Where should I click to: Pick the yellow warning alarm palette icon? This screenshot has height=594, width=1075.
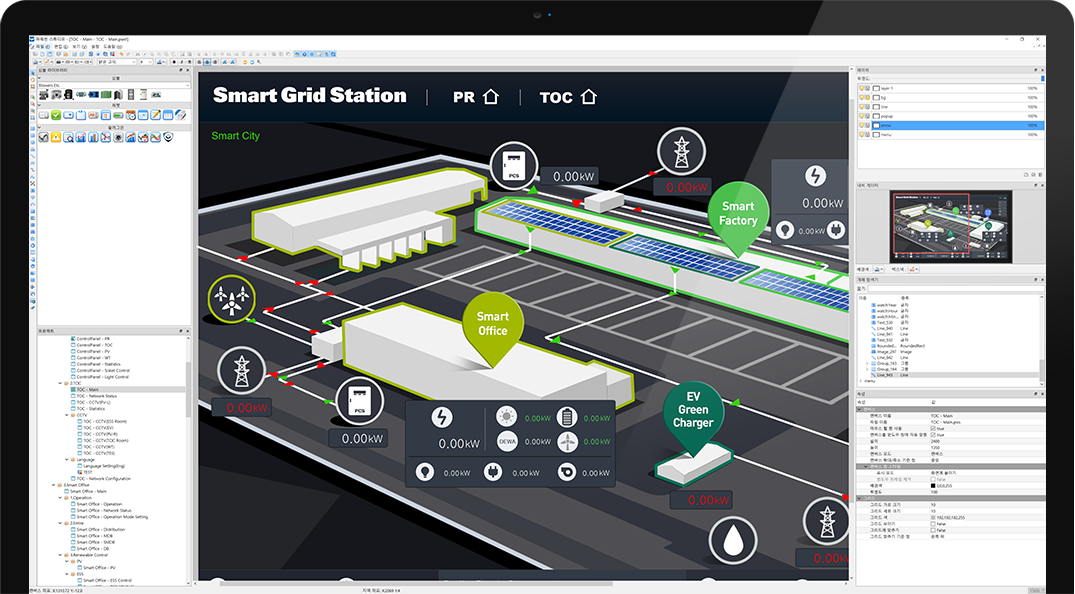(x=56, y=137)
